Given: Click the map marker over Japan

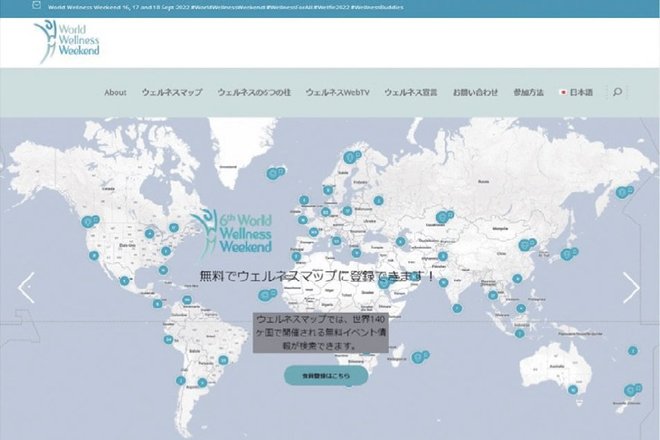Looking at the screenshot, I should pyautogui.click(x=567, y=254).
